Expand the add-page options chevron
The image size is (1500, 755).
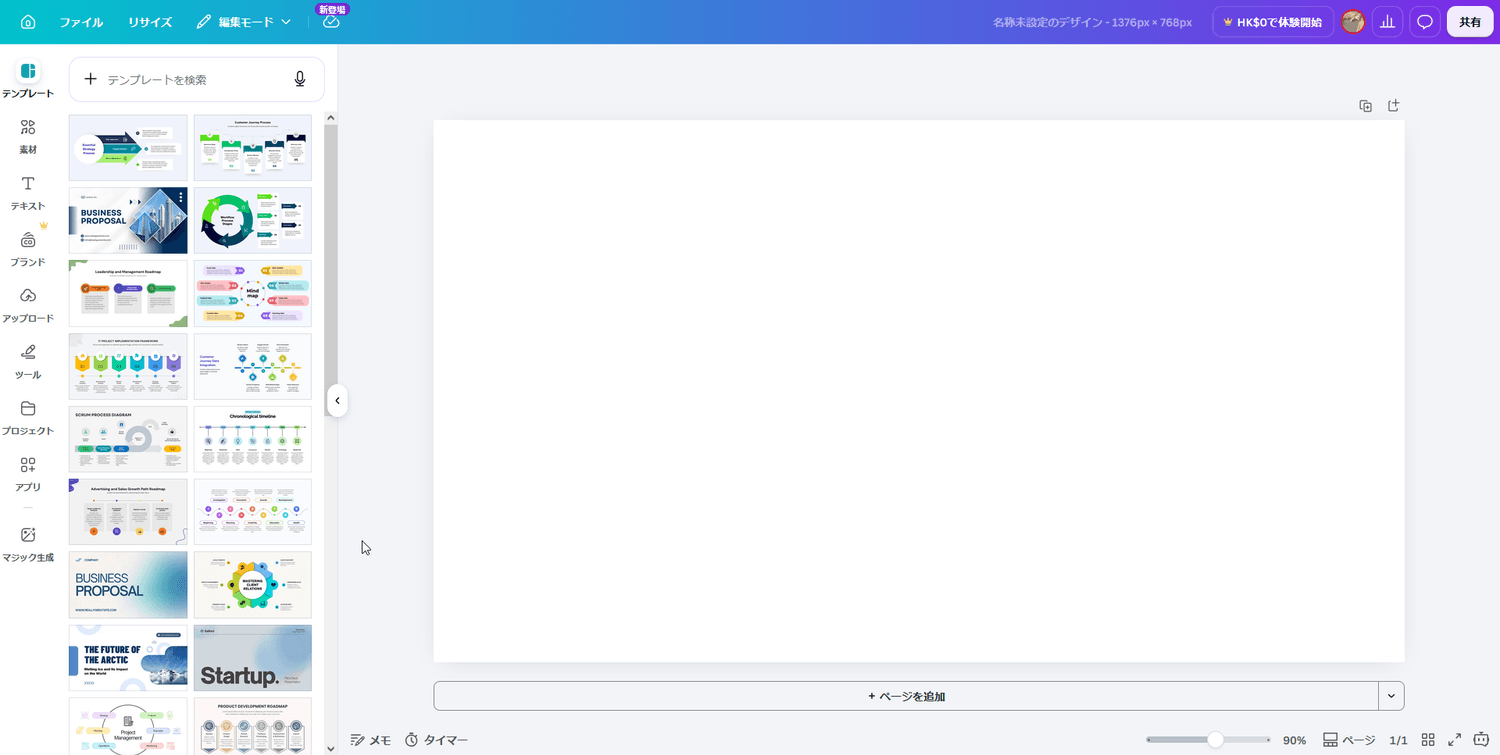(1391, 696)
